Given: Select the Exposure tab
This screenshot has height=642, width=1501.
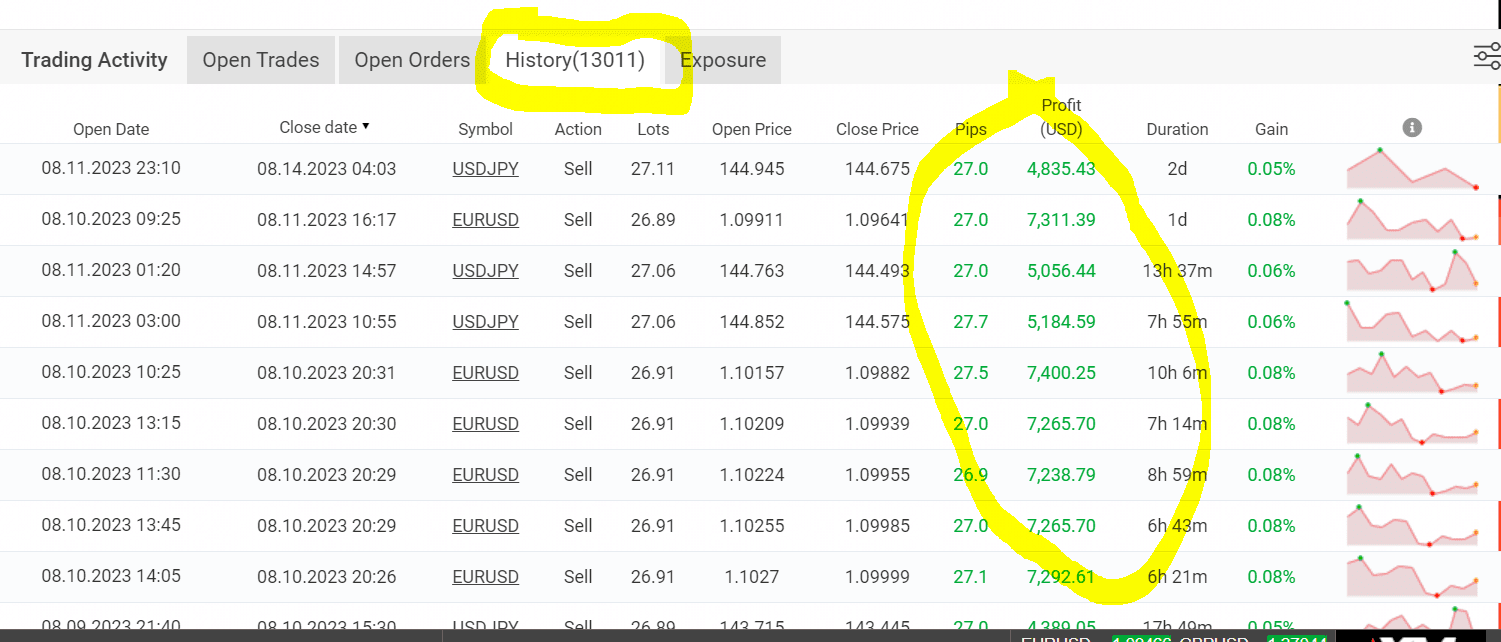Looking at the screenshot, I should point(723,60).
